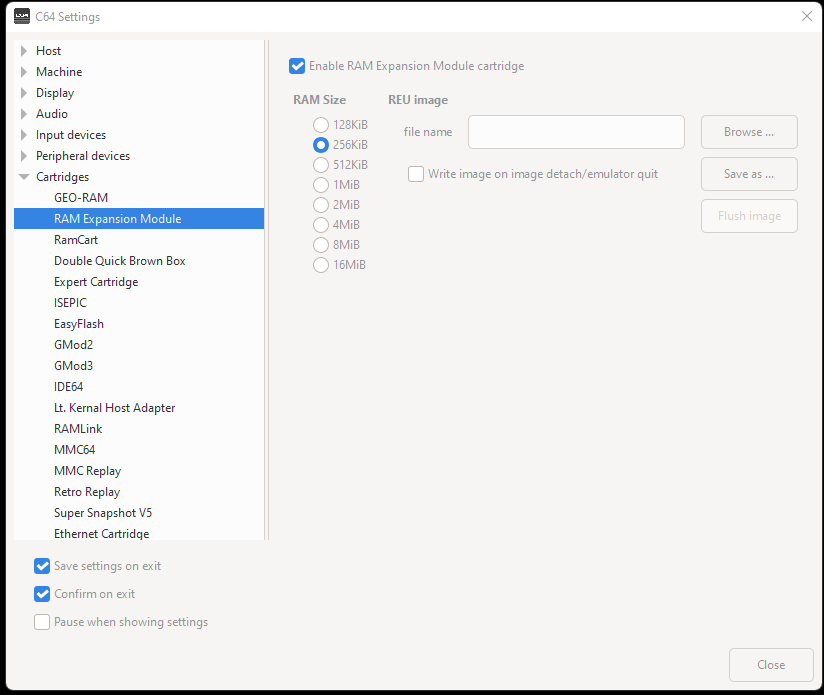
Task: Select RAM Expansion Module tree item
Action: 139,219
